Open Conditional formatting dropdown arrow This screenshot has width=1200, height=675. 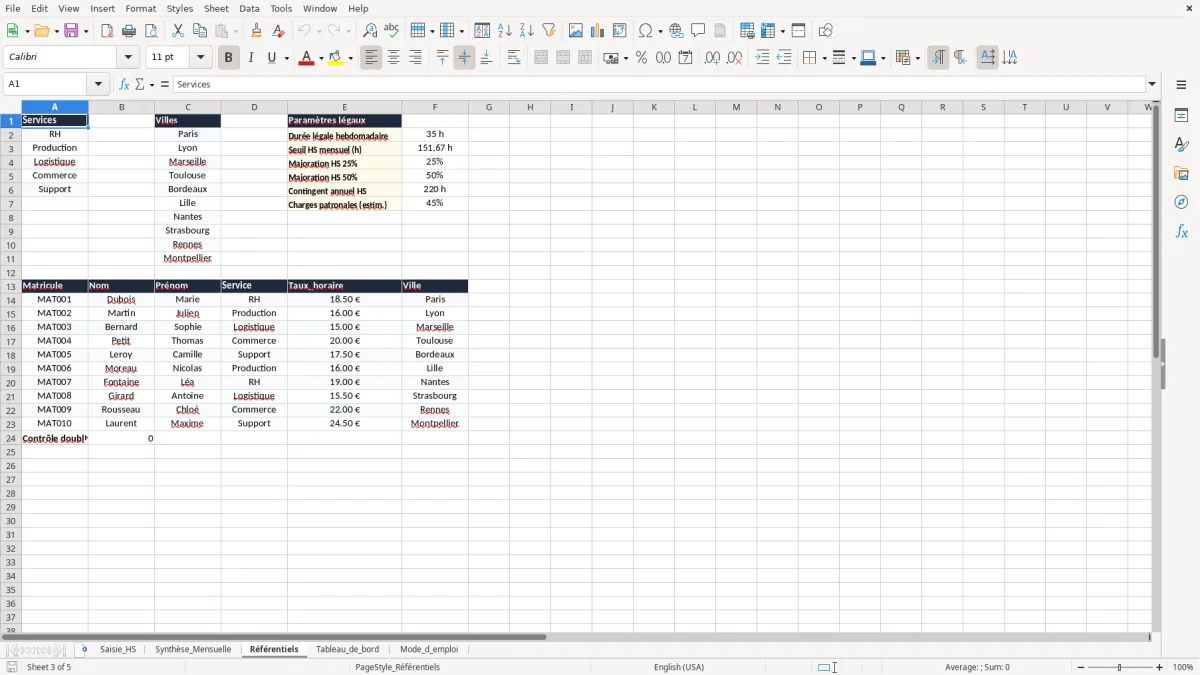point(917,58)
